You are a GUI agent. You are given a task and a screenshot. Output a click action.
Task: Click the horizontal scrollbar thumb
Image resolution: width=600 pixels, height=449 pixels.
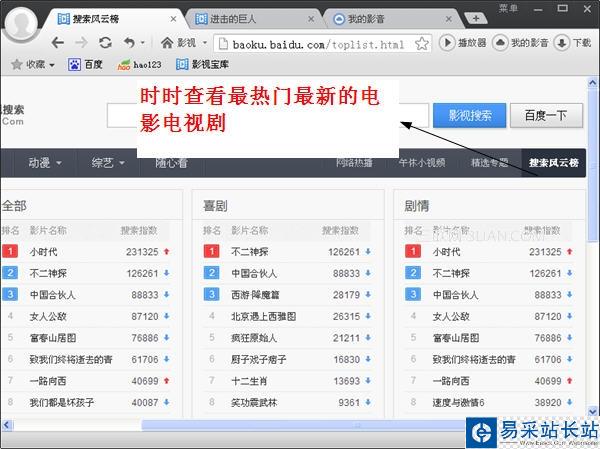click(304, 425)
